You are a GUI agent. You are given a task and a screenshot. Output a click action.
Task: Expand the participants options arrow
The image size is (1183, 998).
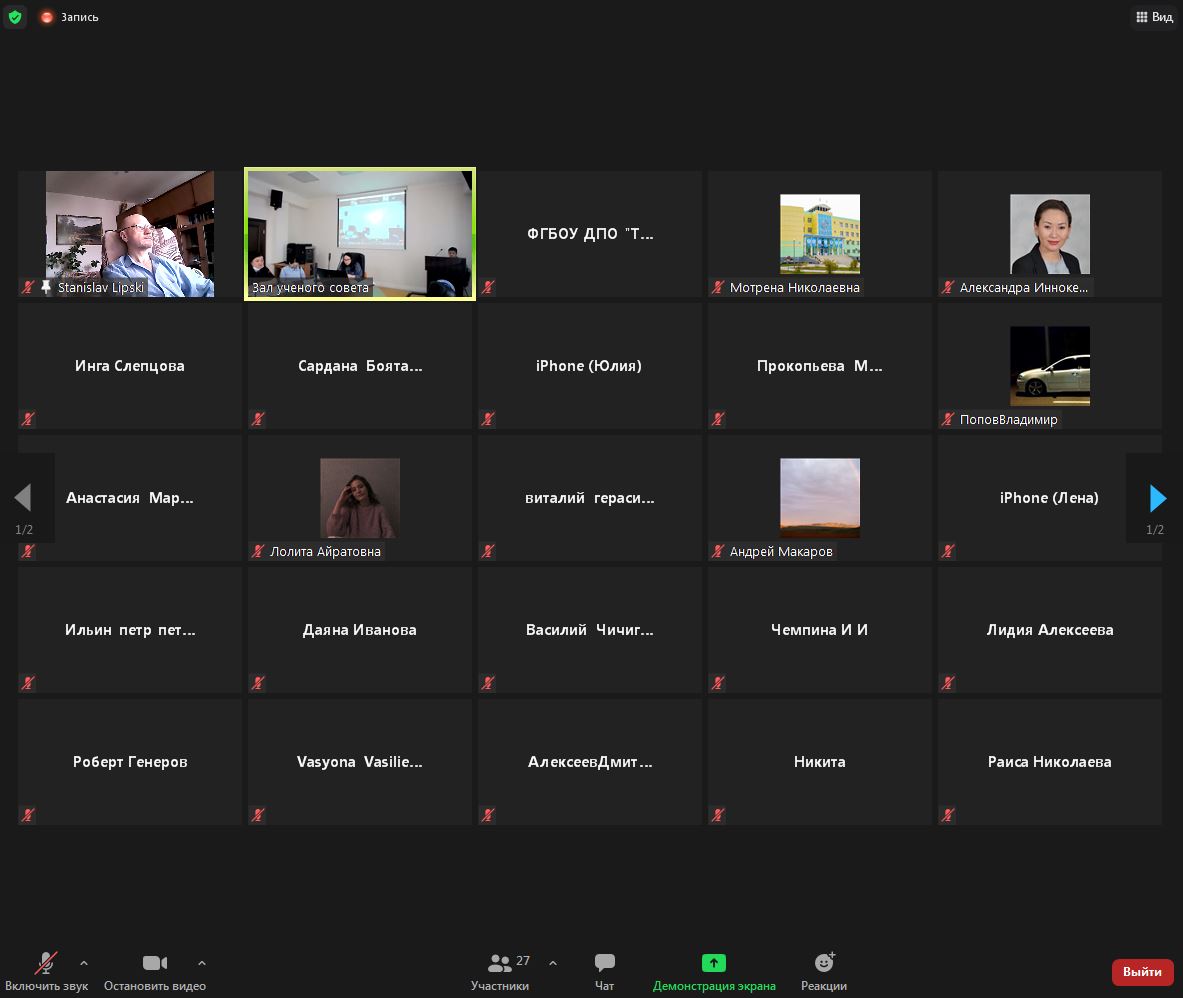553,963
